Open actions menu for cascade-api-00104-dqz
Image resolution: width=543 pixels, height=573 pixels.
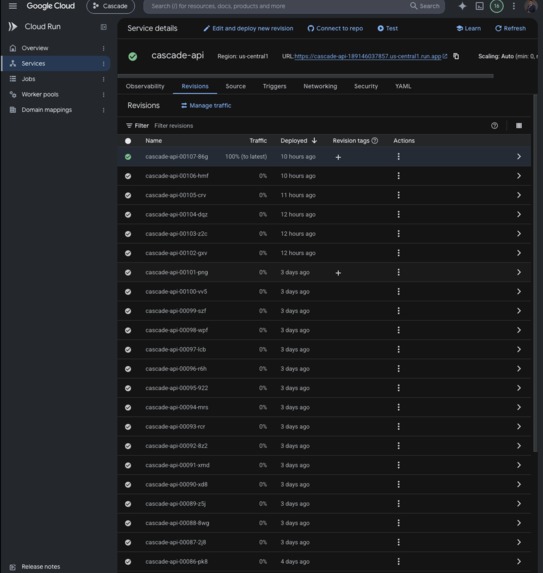[x=399, y=214]
